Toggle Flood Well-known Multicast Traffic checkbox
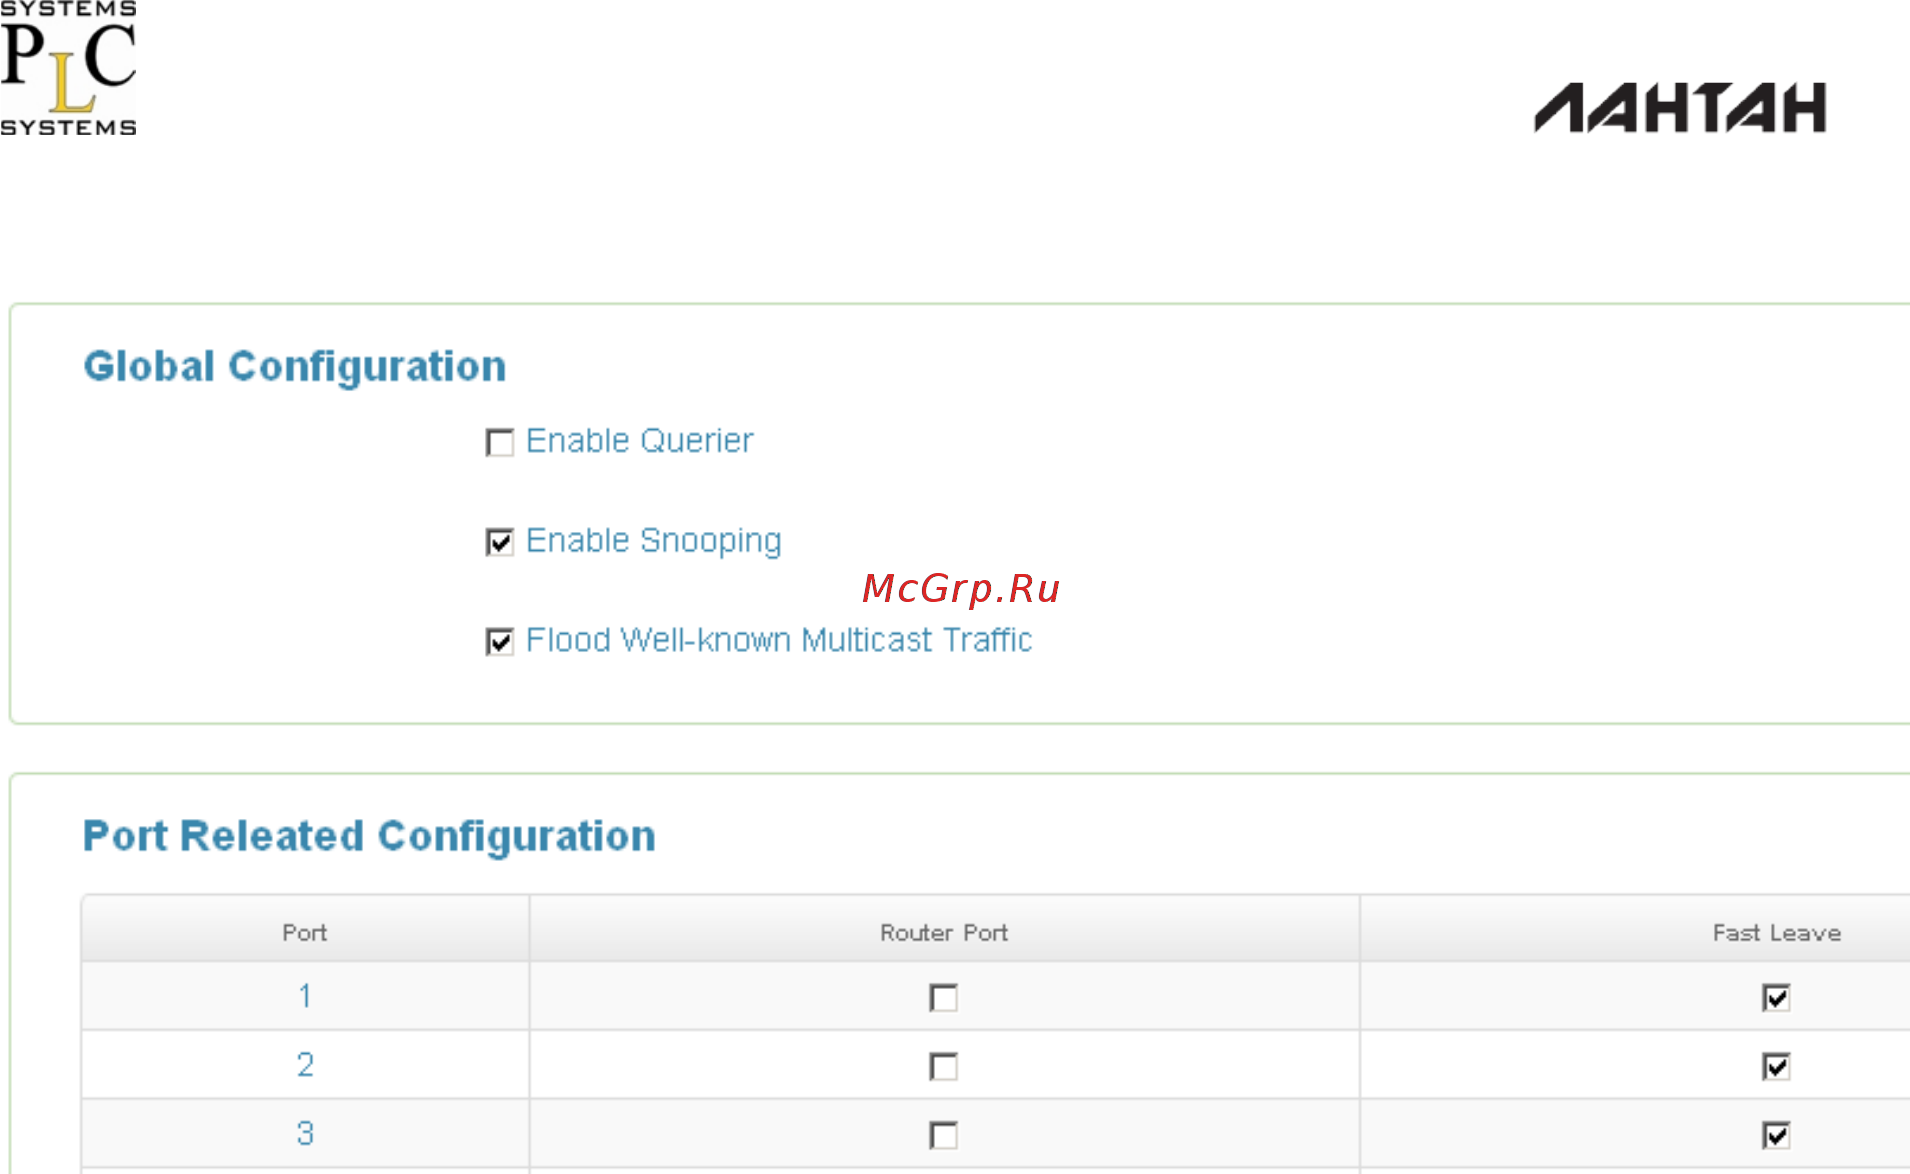The height and width of the screenshot is (1174, 1910). point(500,641)
